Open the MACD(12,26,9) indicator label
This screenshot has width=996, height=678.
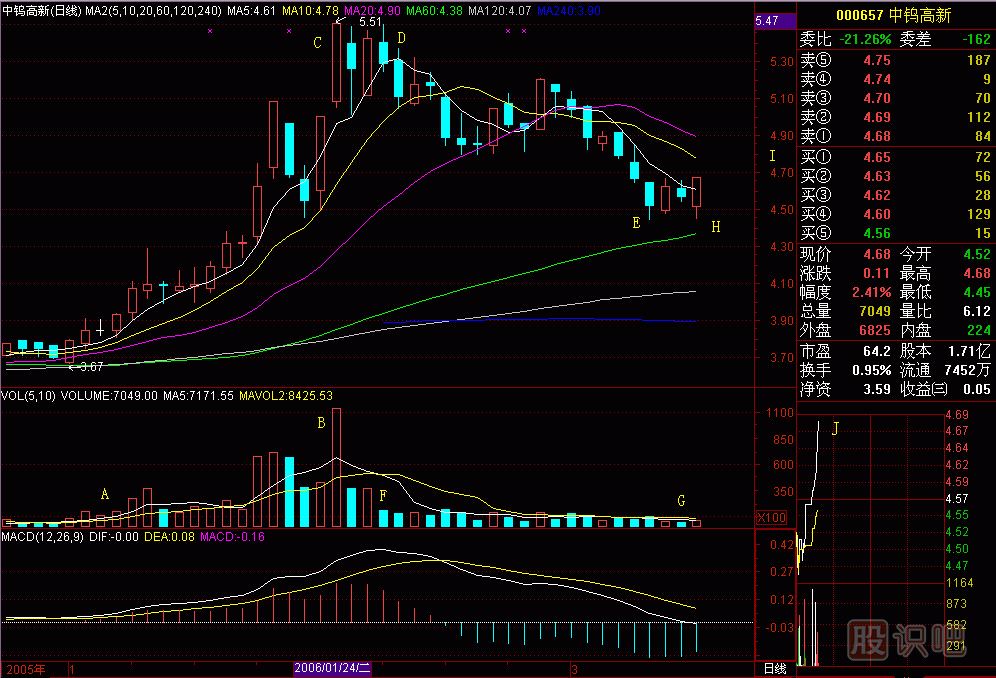[44, 537]
